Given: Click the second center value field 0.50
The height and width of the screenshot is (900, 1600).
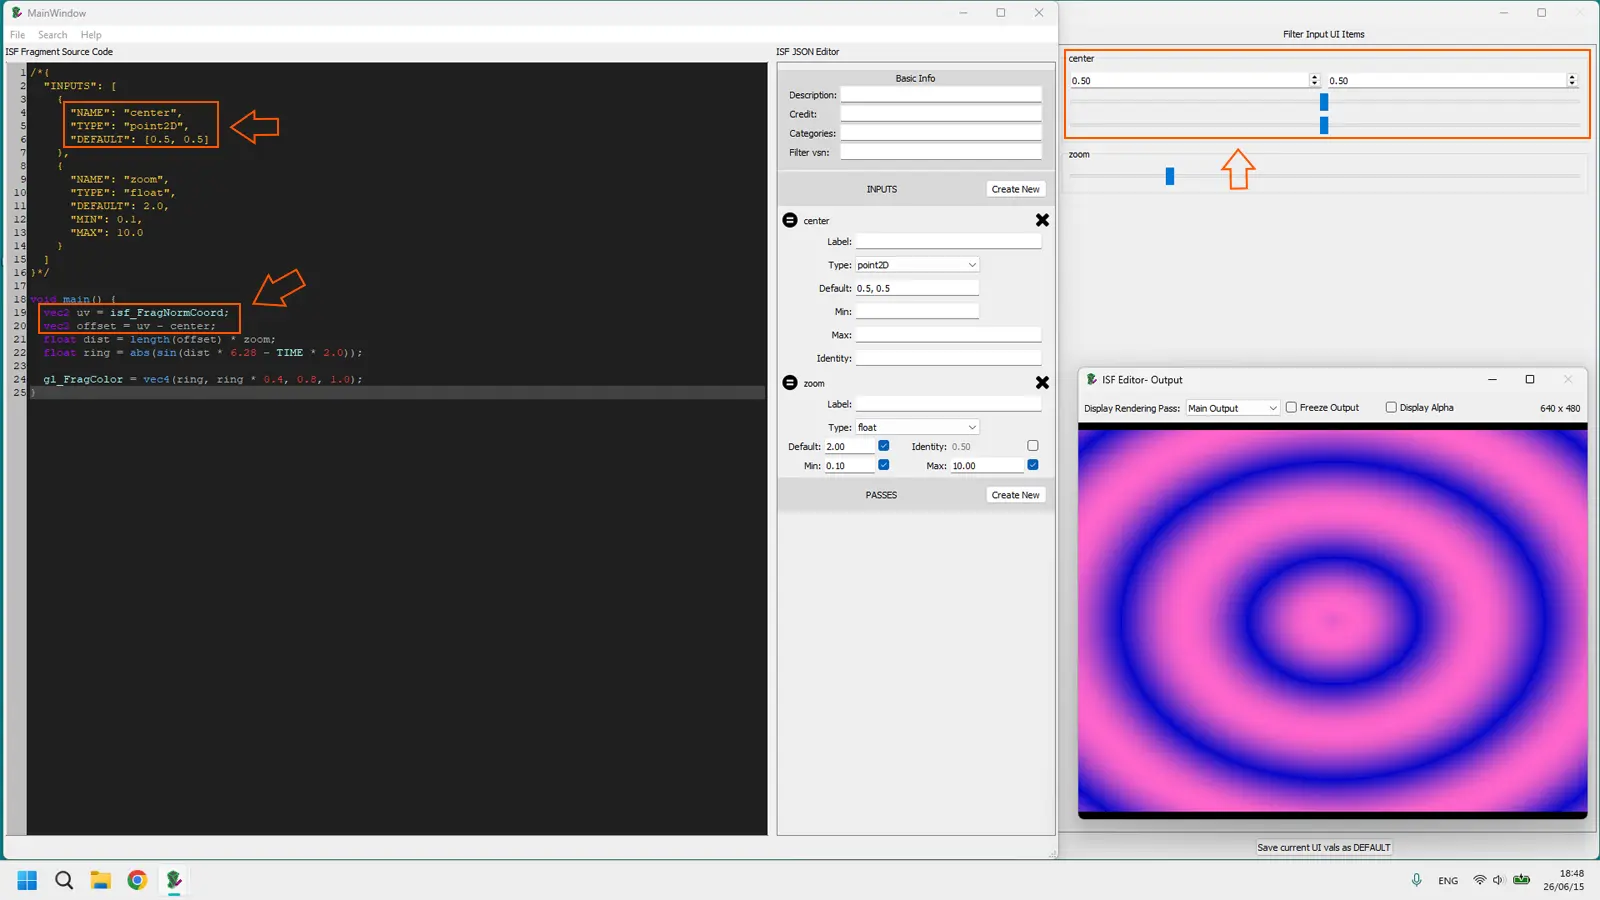Looking at the screenshot, I should 1446,80.
